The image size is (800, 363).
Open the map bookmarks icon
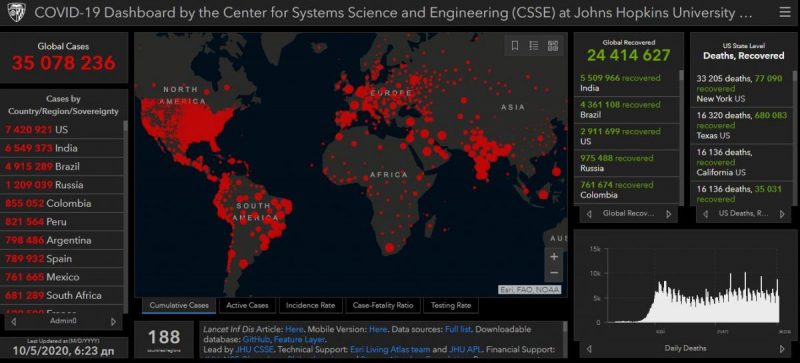[515, 46]
